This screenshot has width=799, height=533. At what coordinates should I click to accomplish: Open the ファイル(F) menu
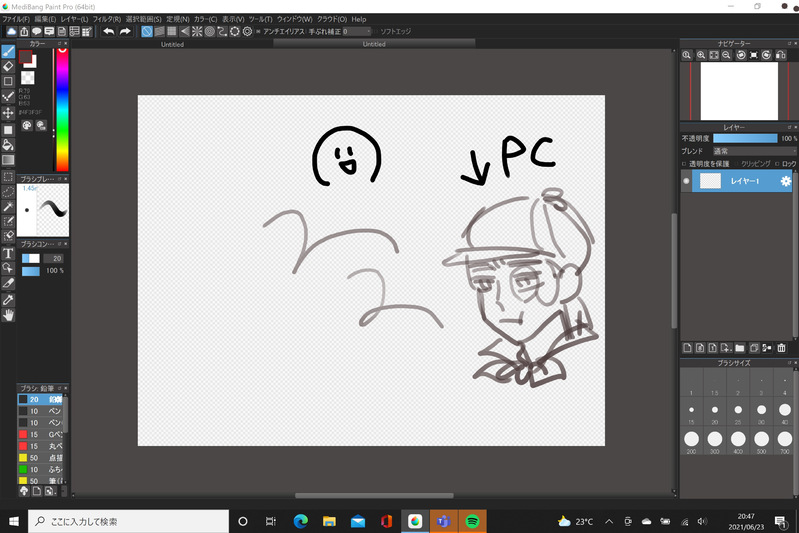[16, 19]
